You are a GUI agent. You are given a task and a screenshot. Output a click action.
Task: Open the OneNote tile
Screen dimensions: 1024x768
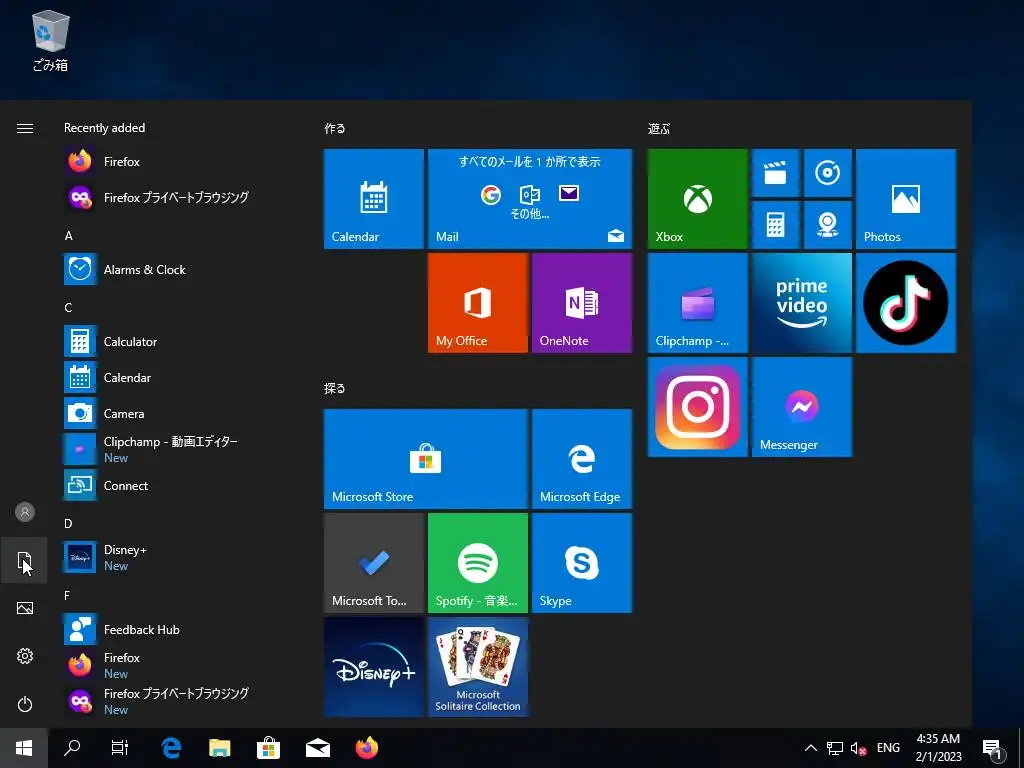click(x=582, y=303)
